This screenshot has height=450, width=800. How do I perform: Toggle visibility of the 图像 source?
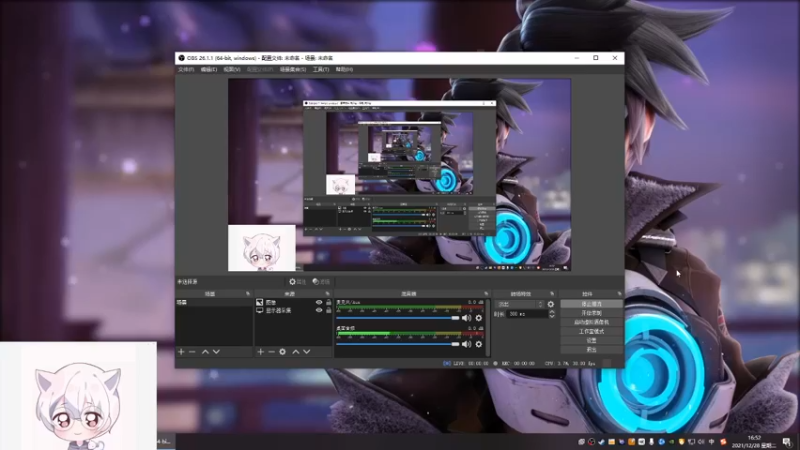[319, 302]
